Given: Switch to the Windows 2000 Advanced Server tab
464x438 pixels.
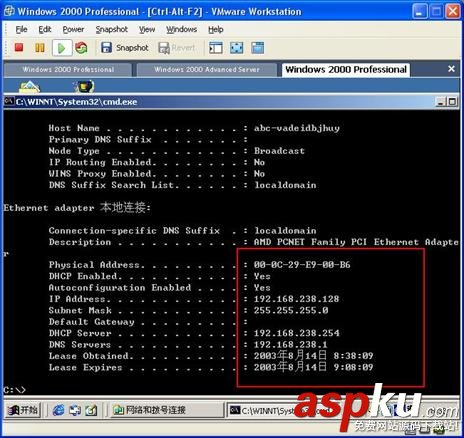Looking at the screenshot, I should tap(207, 69).
